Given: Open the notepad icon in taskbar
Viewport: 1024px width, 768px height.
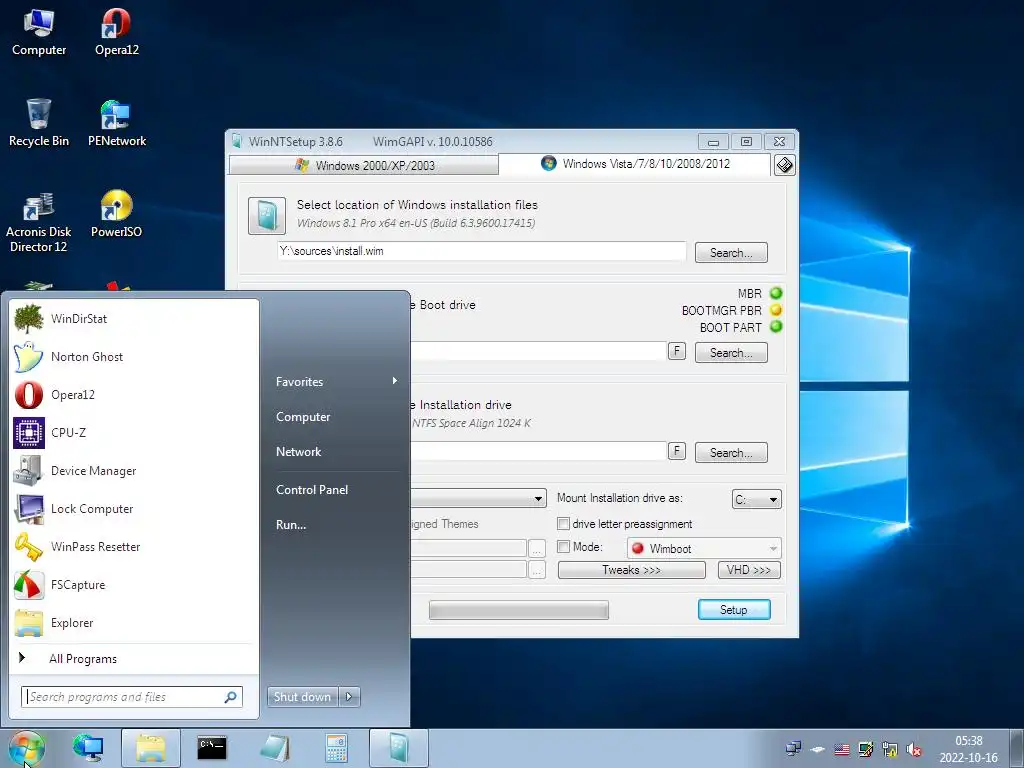Looking at the screenshot, I should (274, 748).
